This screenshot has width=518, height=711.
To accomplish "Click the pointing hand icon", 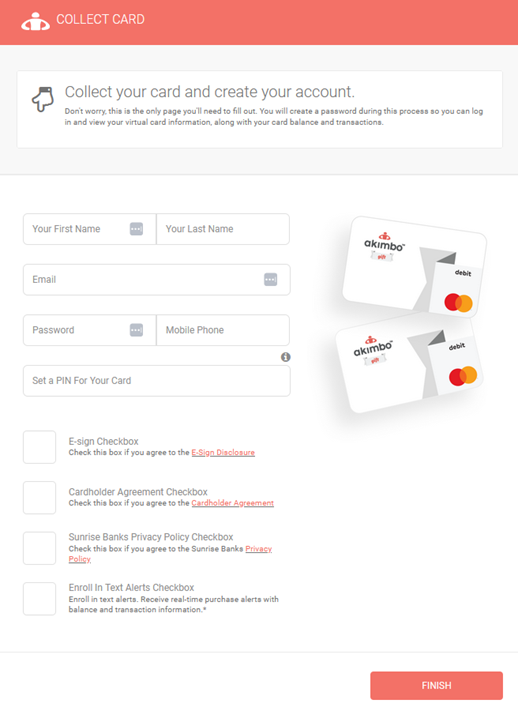I will coord(43,99).
